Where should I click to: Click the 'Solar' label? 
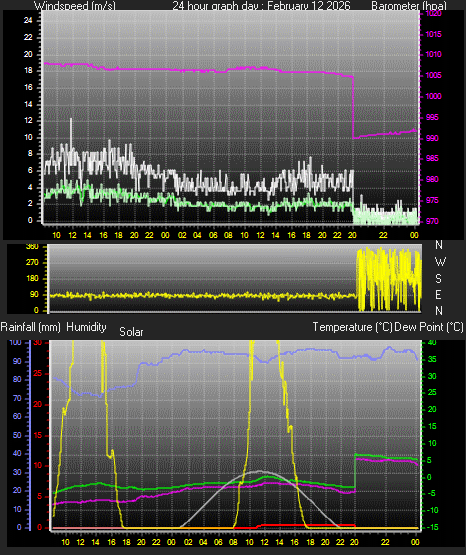click(x=131, y=332)
